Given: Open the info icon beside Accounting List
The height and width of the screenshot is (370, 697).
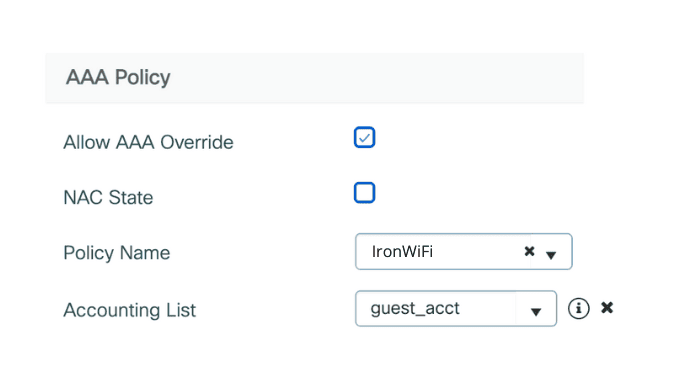Looking at the screenshot, I should coord(578,308).
